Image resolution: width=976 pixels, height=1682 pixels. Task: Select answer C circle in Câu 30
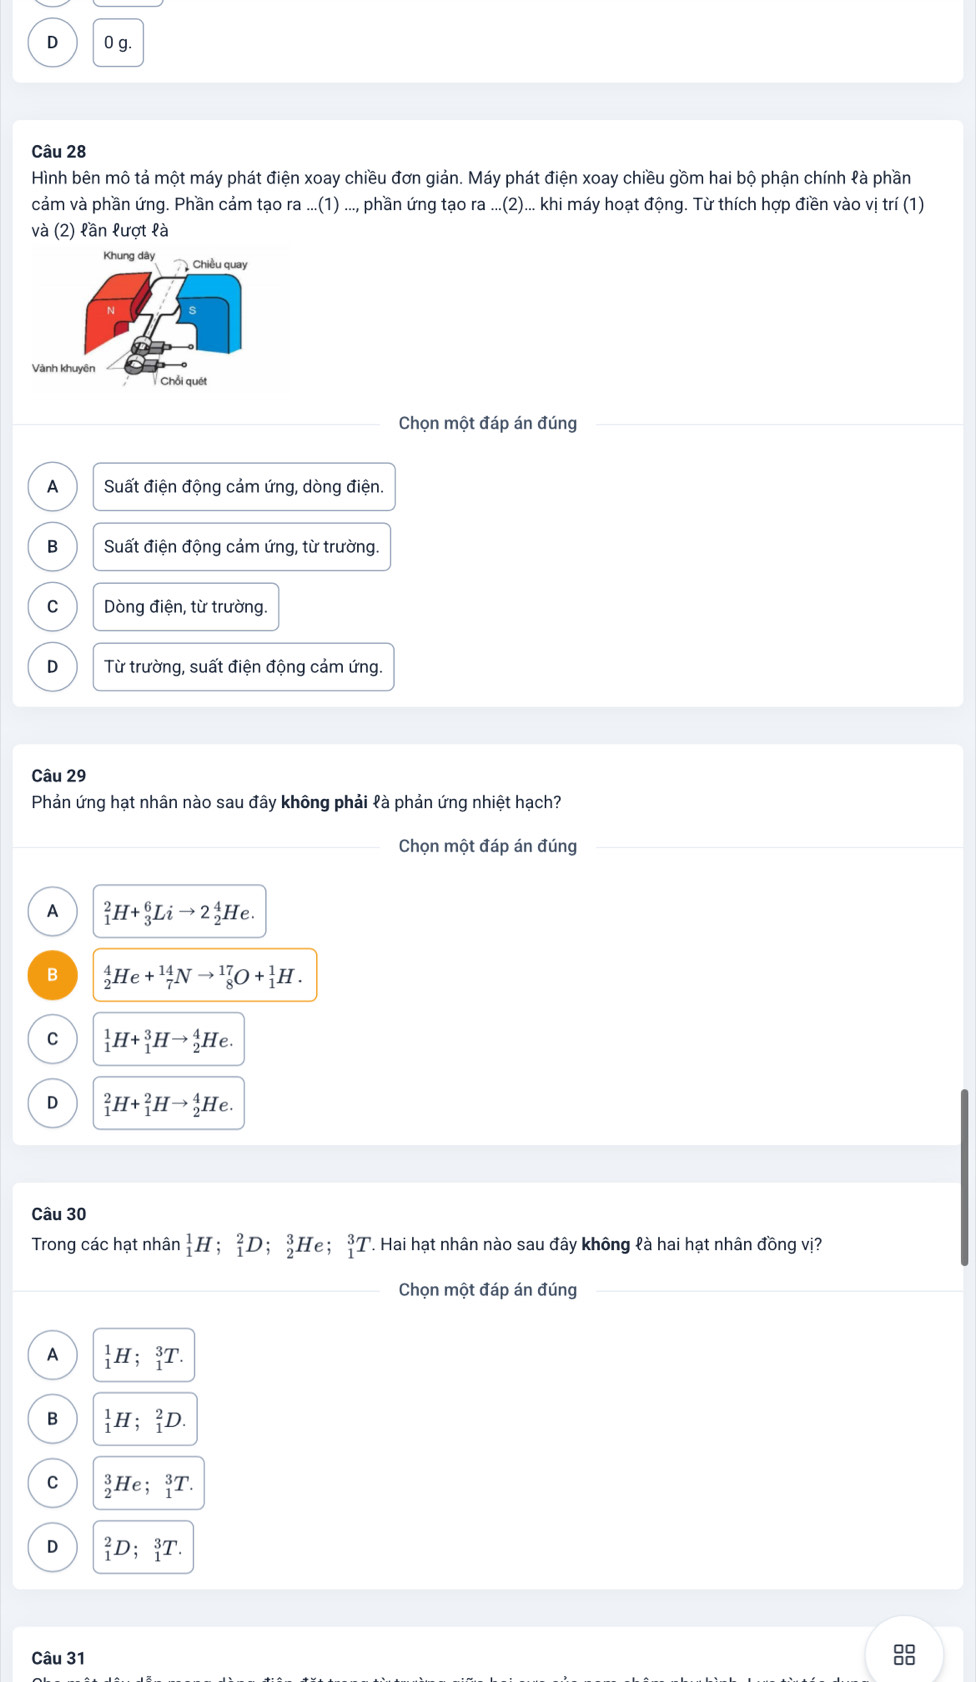click(53, 1483)
